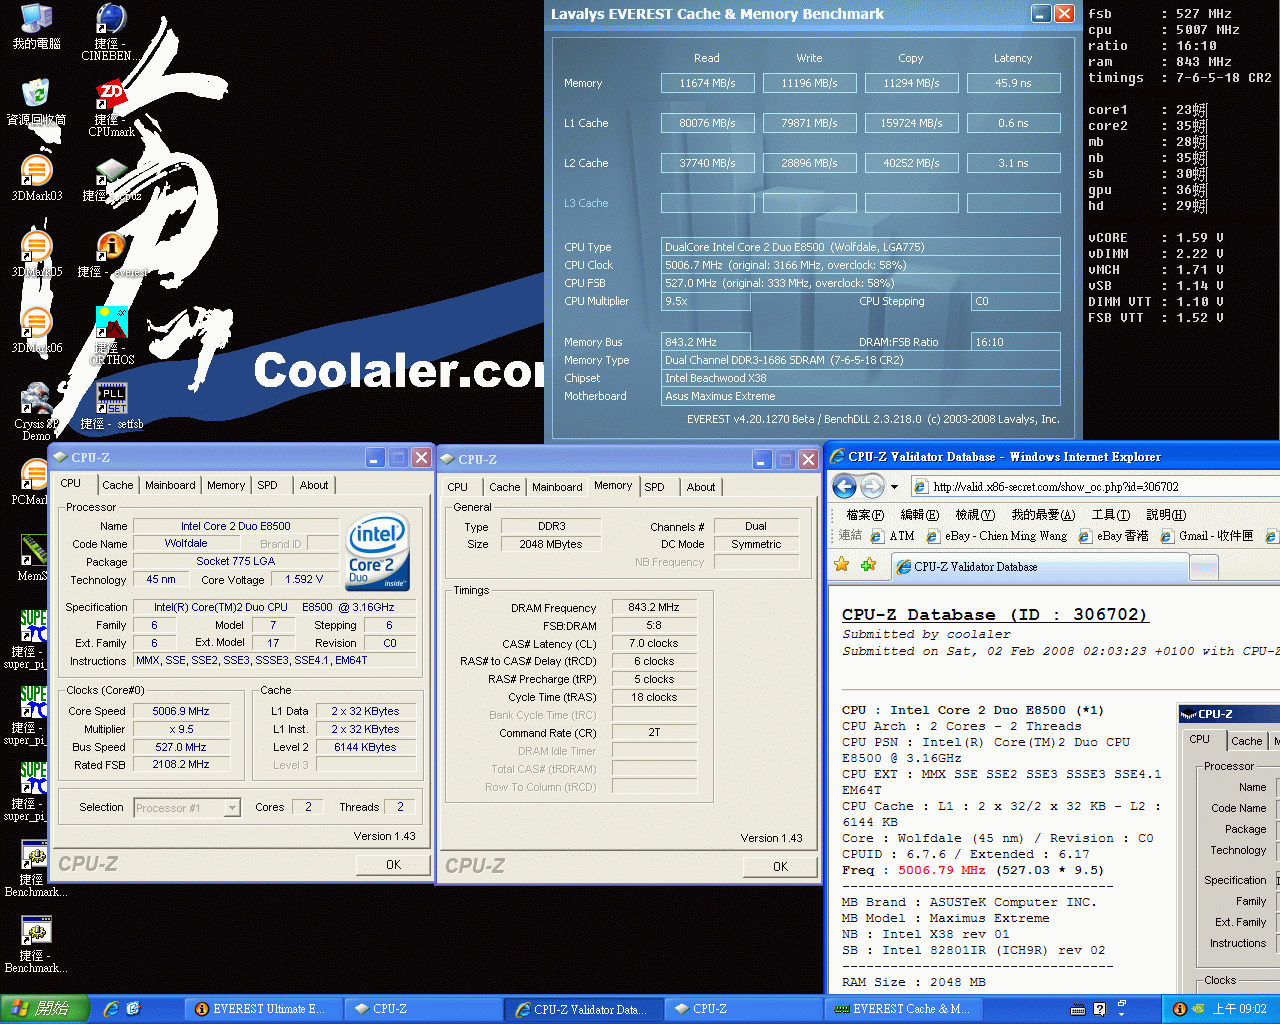Click L2 Cache Write 28896 MB/s result
The height and width of the screenshot is (1024, 1280).
coord(809,163)
